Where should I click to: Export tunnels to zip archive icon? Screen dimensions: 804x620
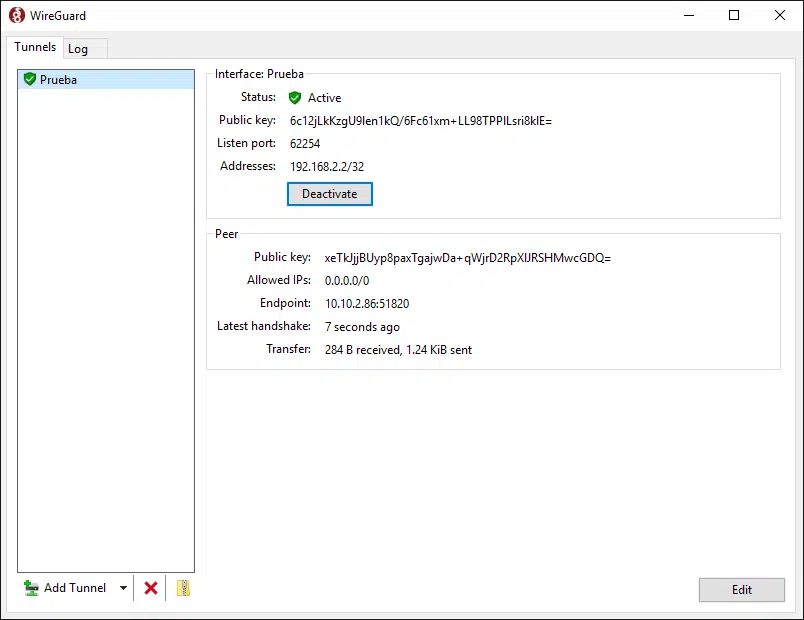(184, 588)
